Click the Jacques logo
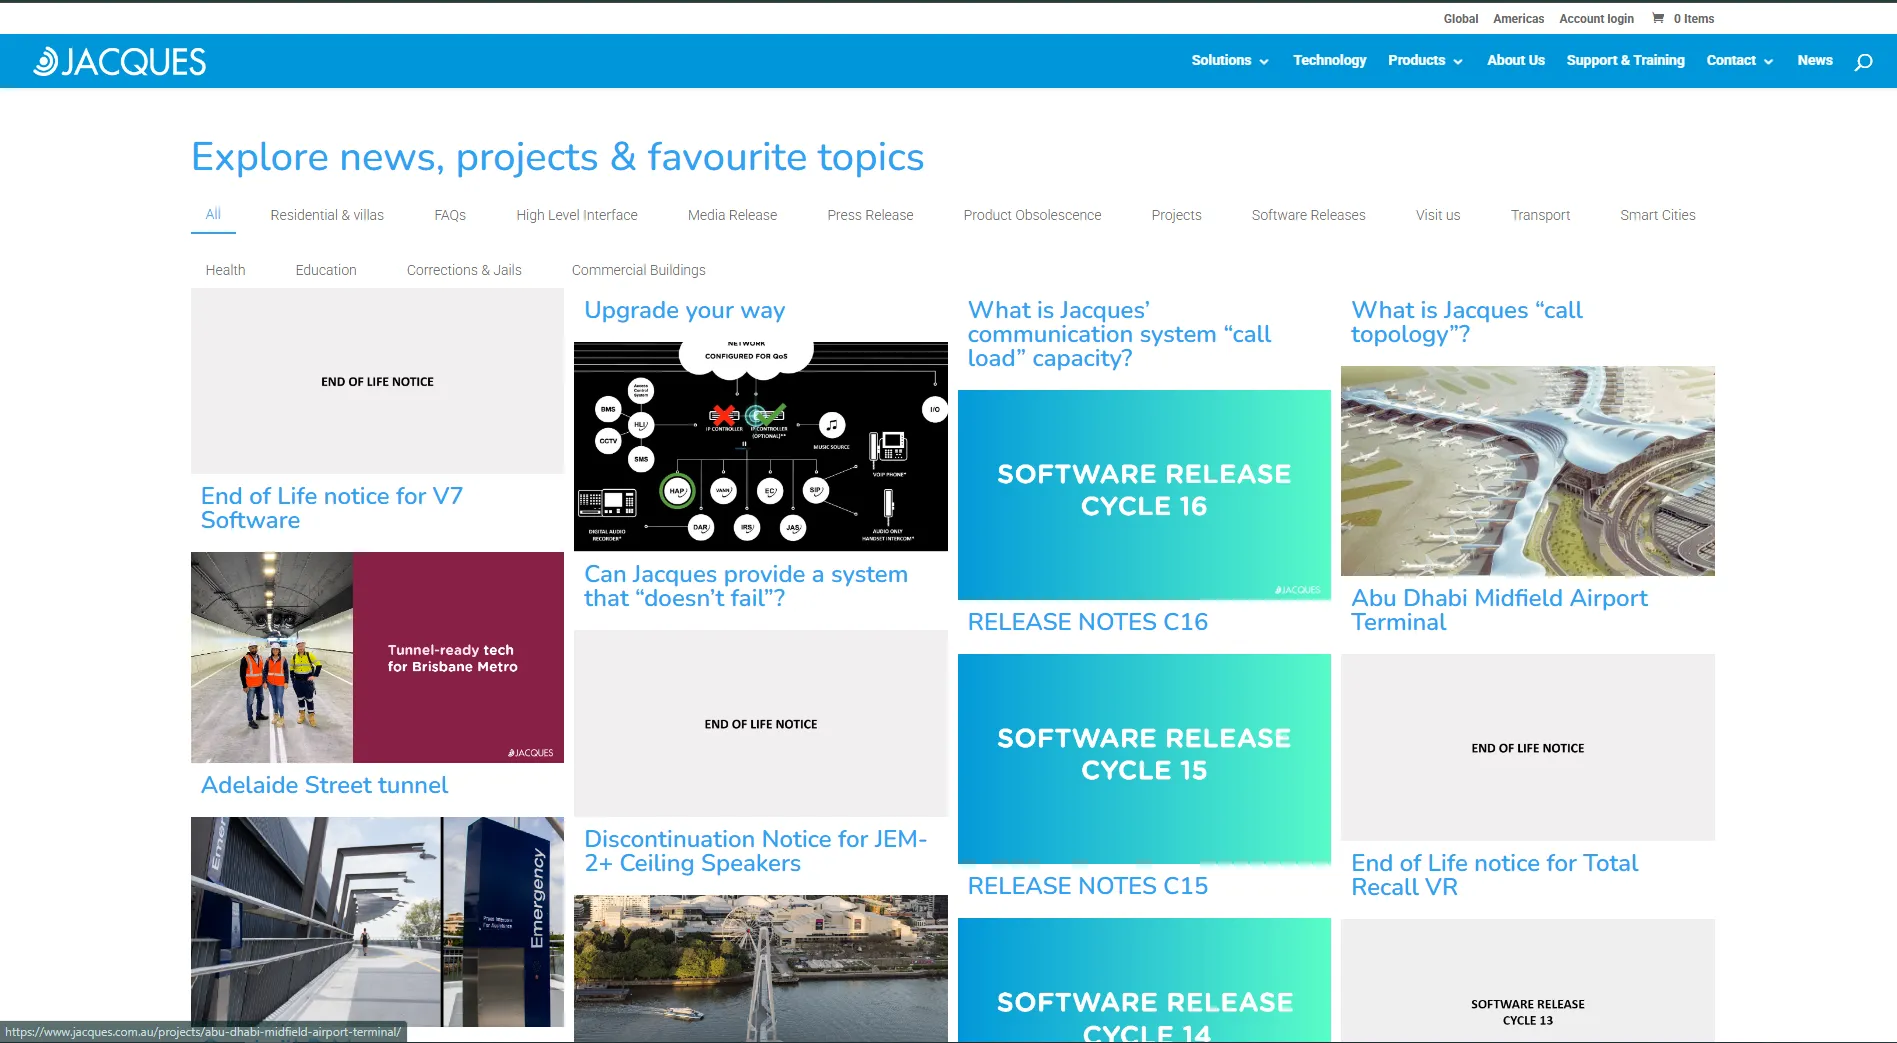Image resolution: width=1897 pixels, height=1043 pixels. (119, 62)
